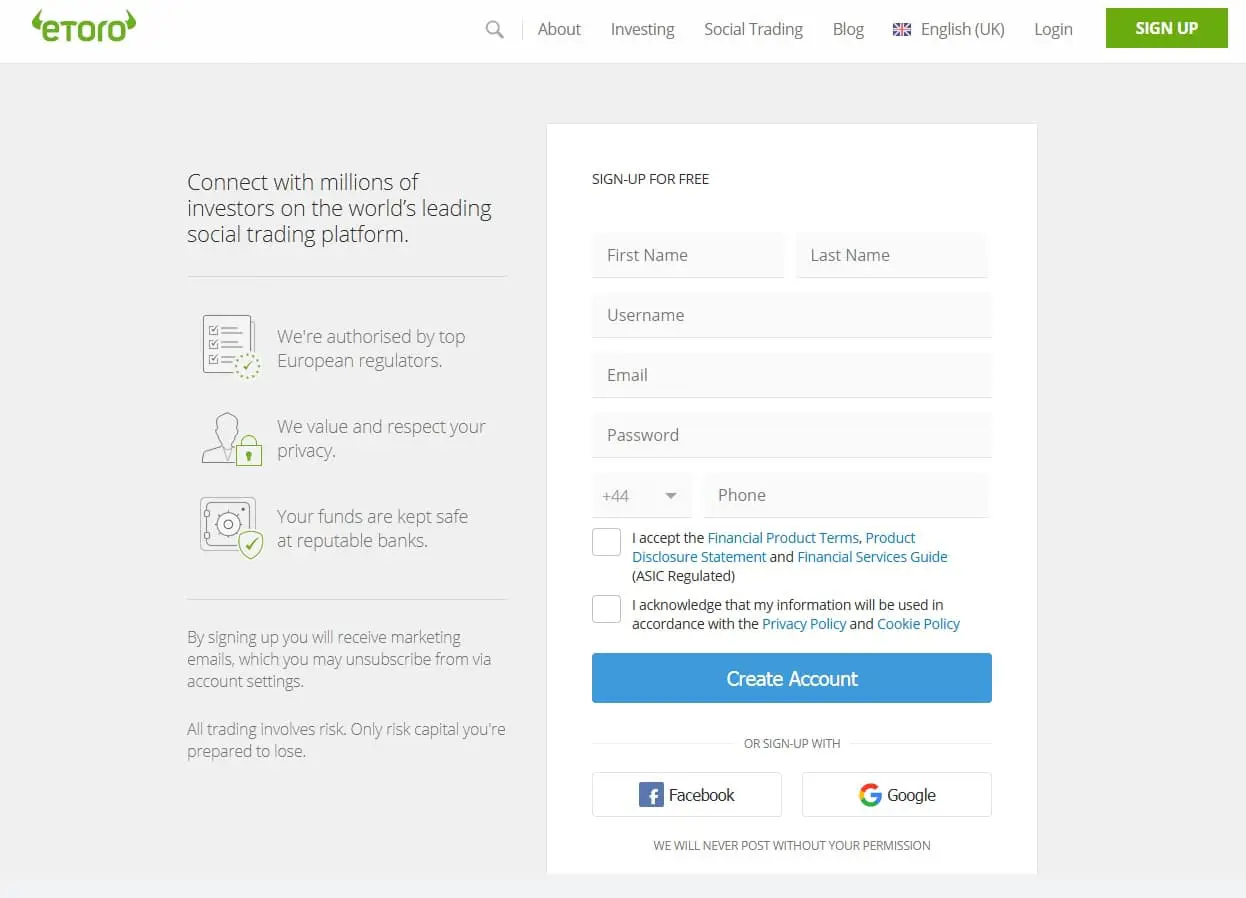This screenshot has height=898, width=1246.
Task: Open the Social Trading menu item
Action: coord(753,29)
